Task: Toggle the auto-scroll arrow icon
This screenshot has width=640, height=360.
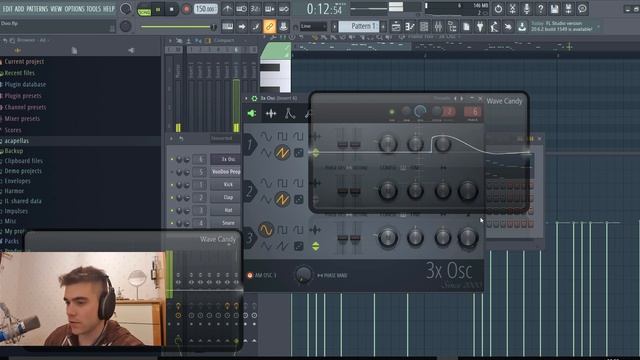Action: [242, 27]
